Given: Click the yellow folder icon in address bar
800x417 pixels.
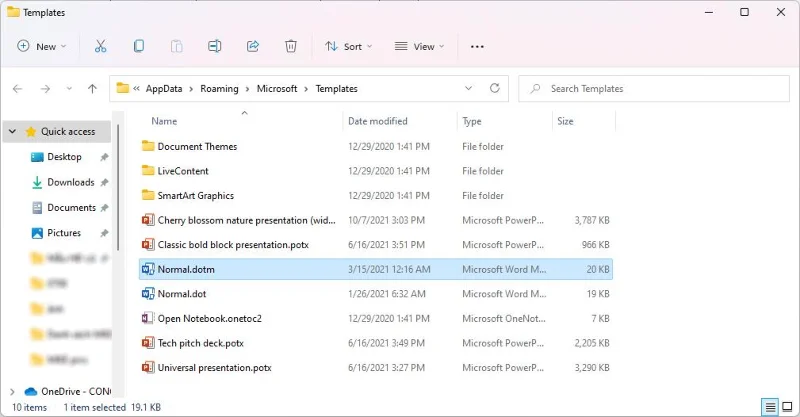Looking at the screenshot, I should coord(122,88).
